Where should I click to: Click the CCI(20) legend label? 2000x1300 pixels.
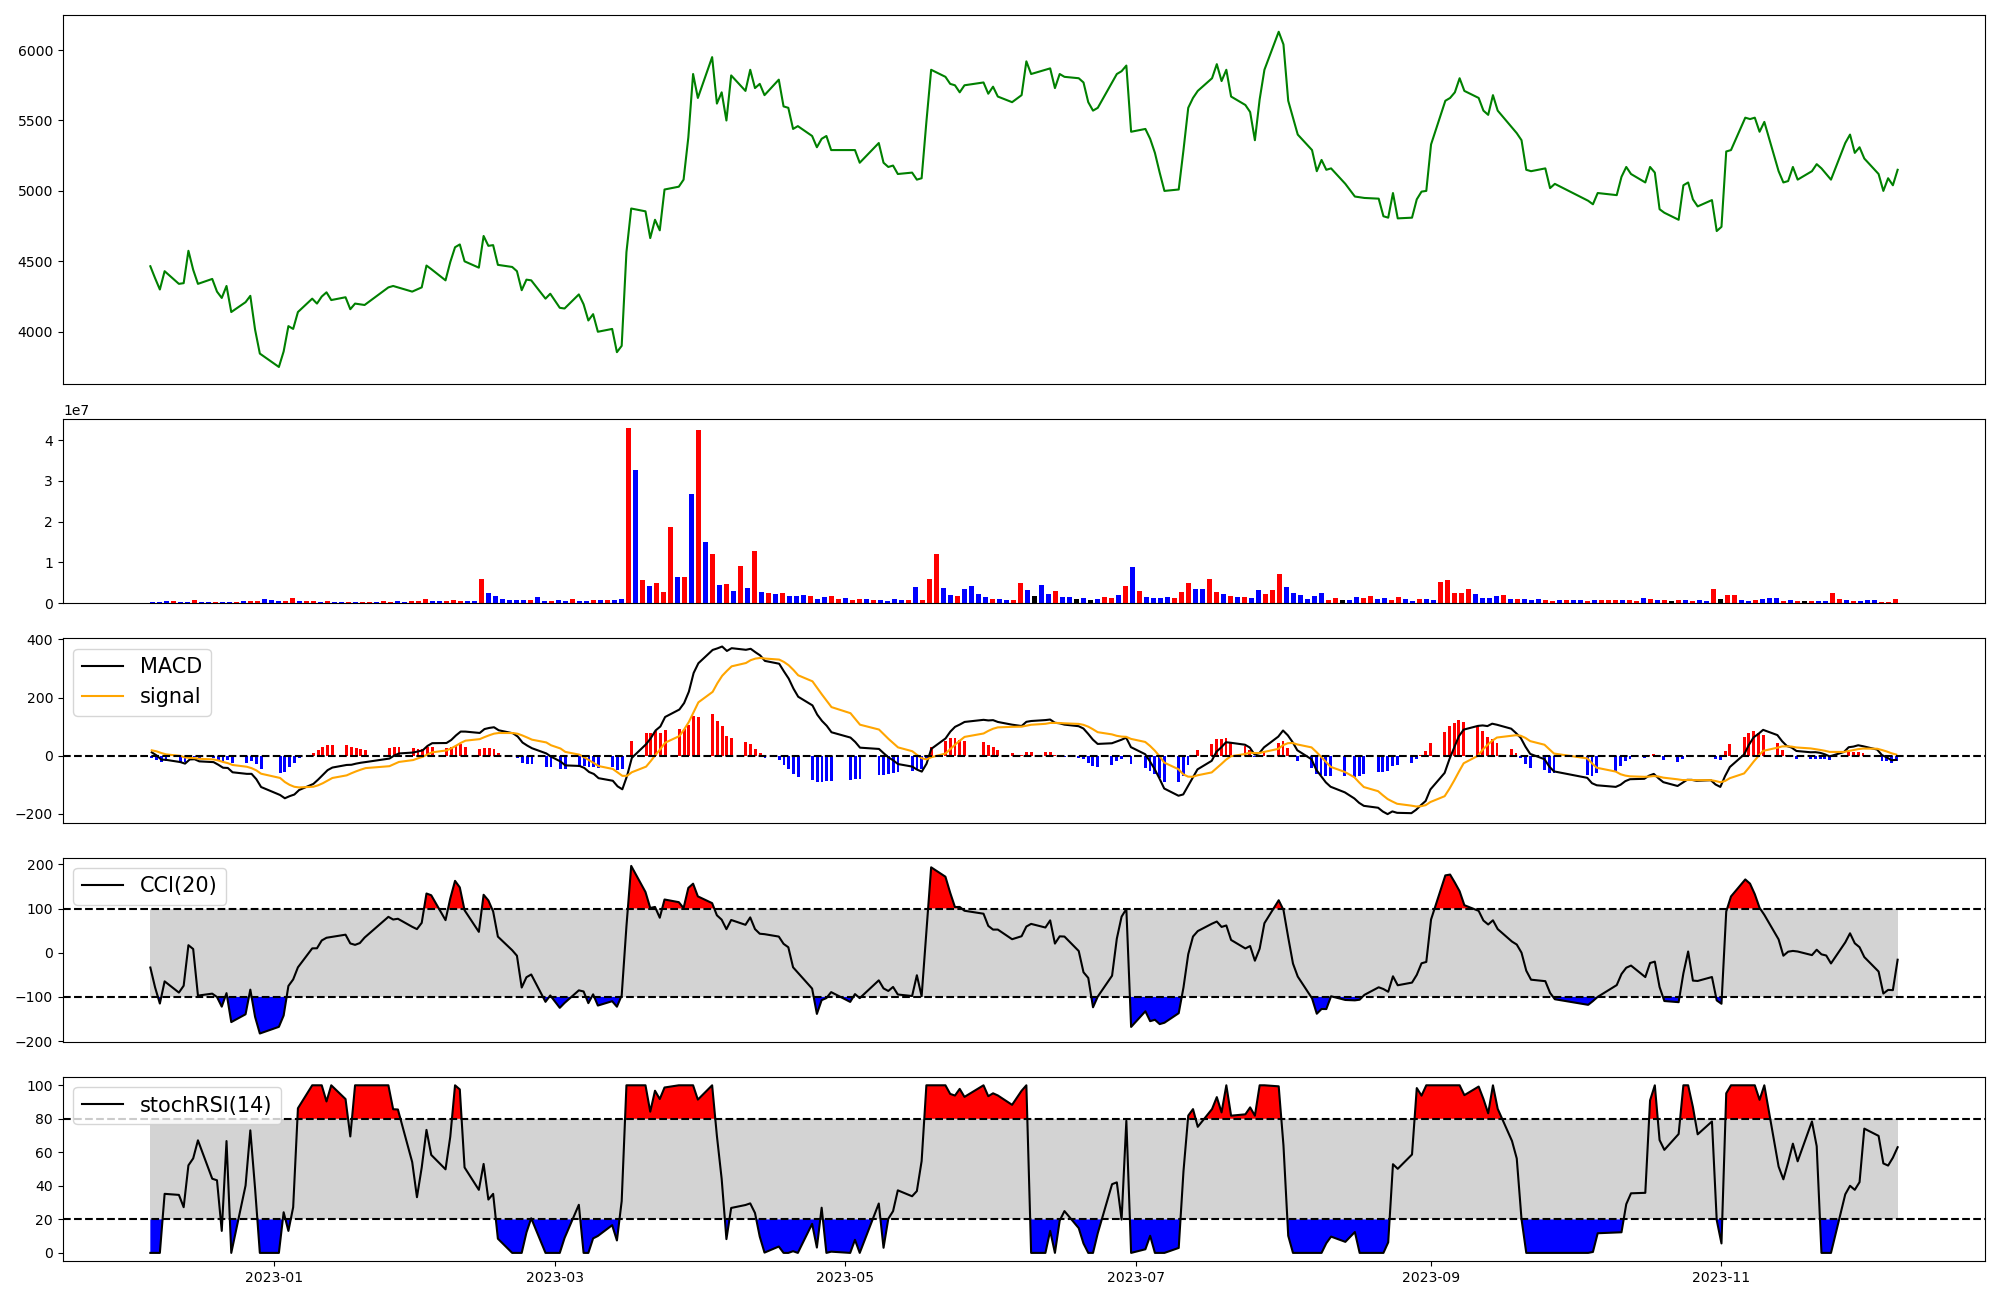179,885
